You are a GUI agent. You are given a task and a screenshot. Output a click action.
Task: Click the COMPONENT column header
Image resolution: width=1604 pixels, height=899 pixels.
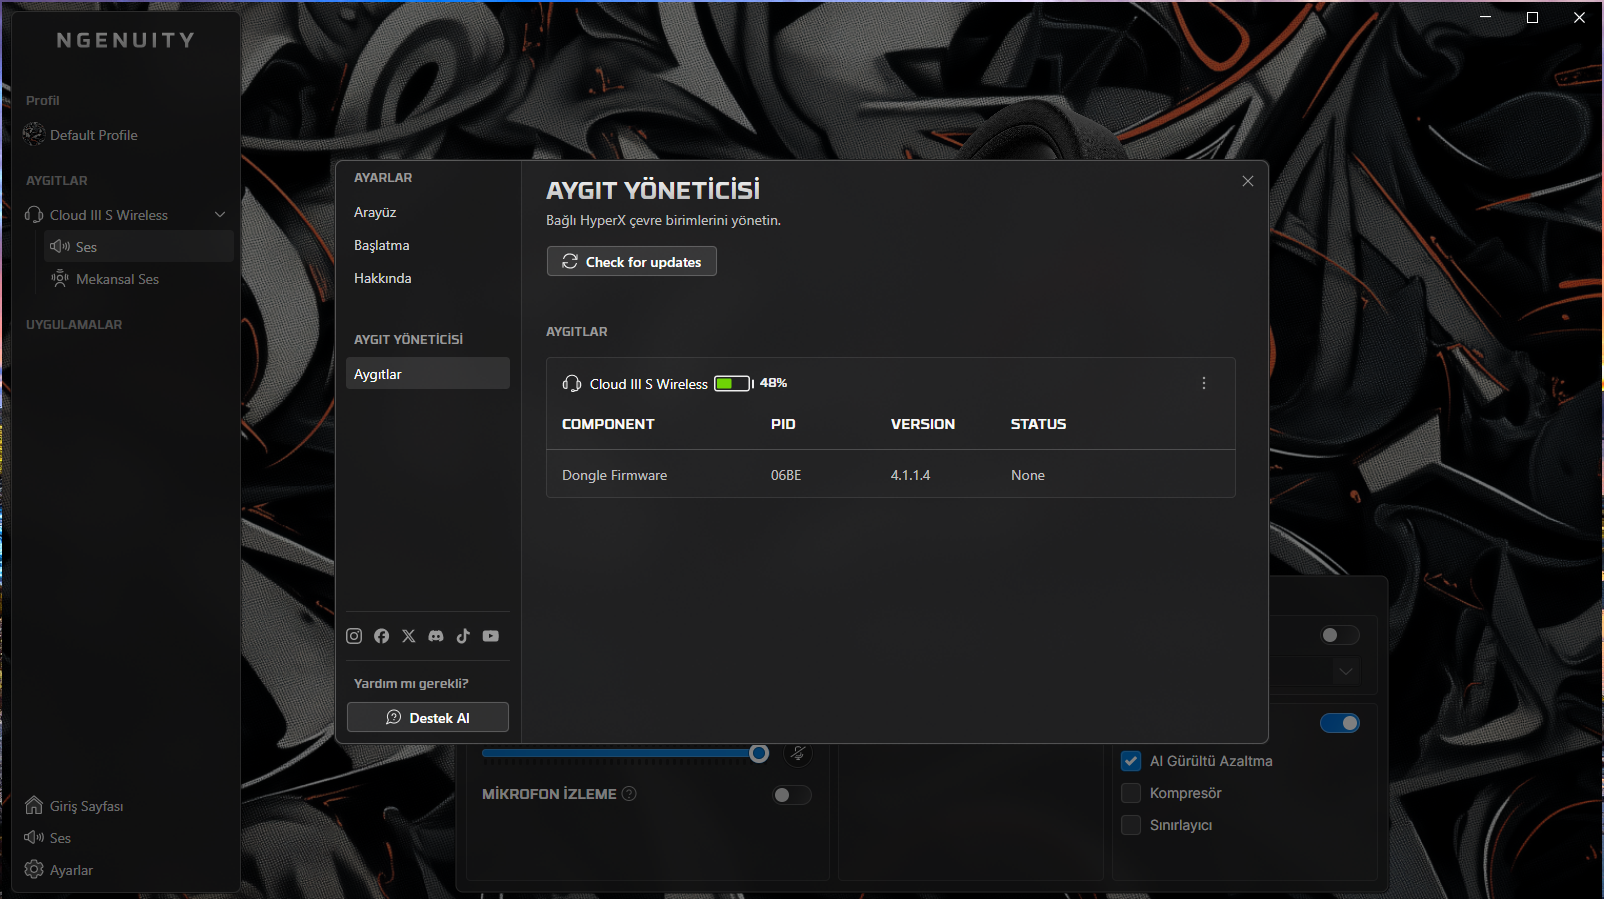pos(608,424)
